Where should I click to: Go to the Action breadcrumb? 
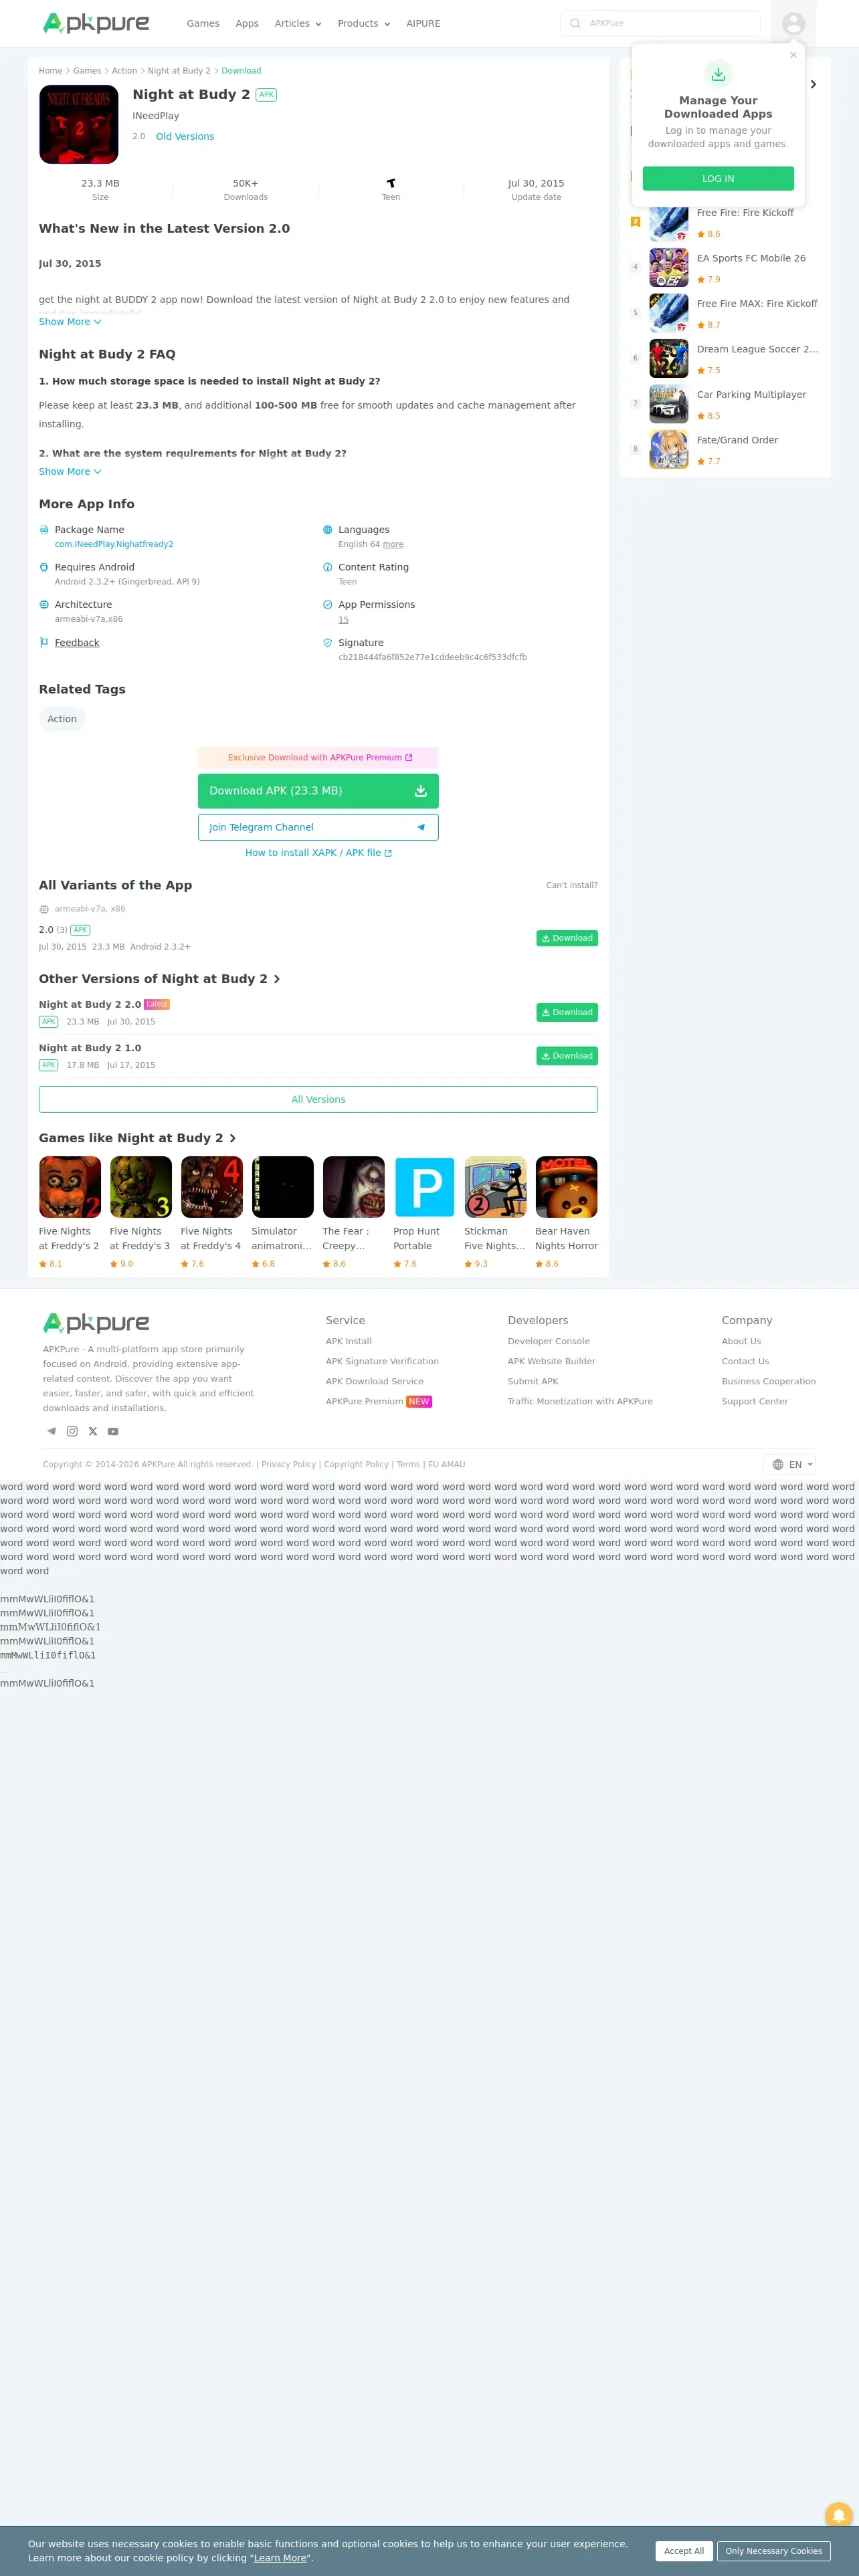pyautogui.click(x=124, y=71)
